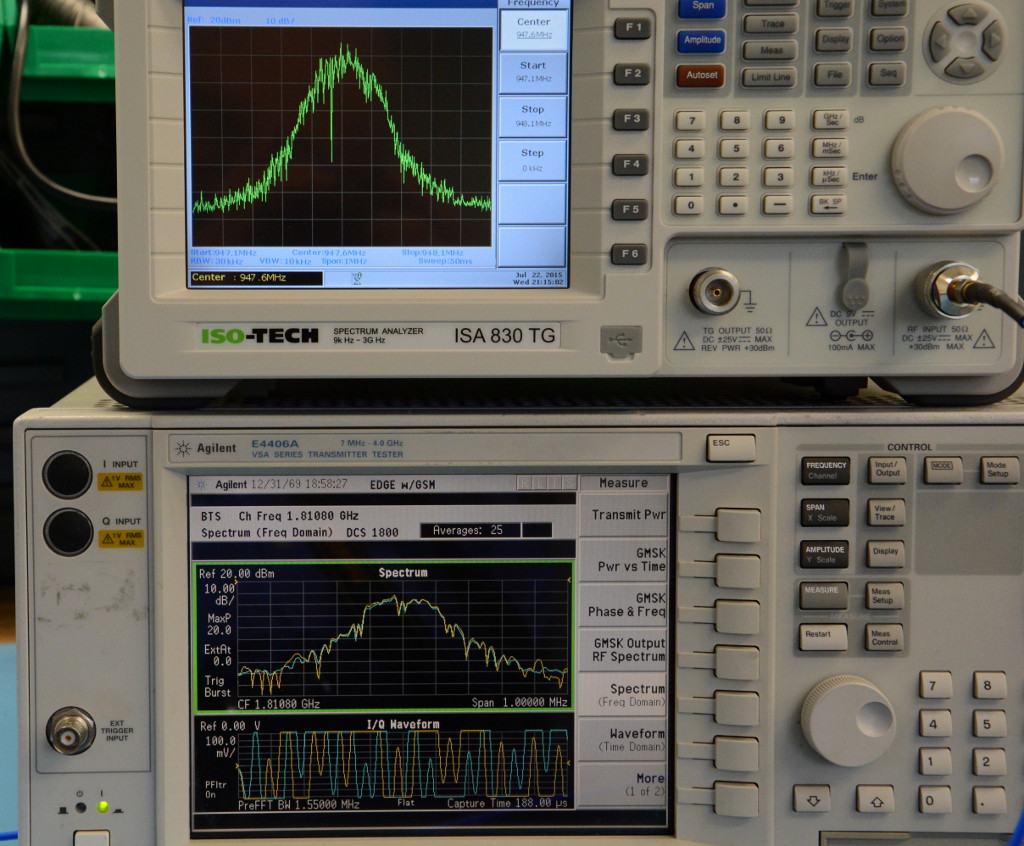Choose Waveform (Time Domain) measurement
This screenshot has height=846, width=1024.
click(624, 740)
